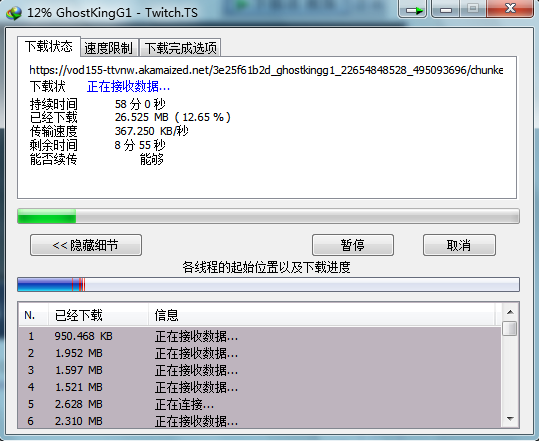
Task: Switch to the 速度限制 tab
Action: (109, 48)
